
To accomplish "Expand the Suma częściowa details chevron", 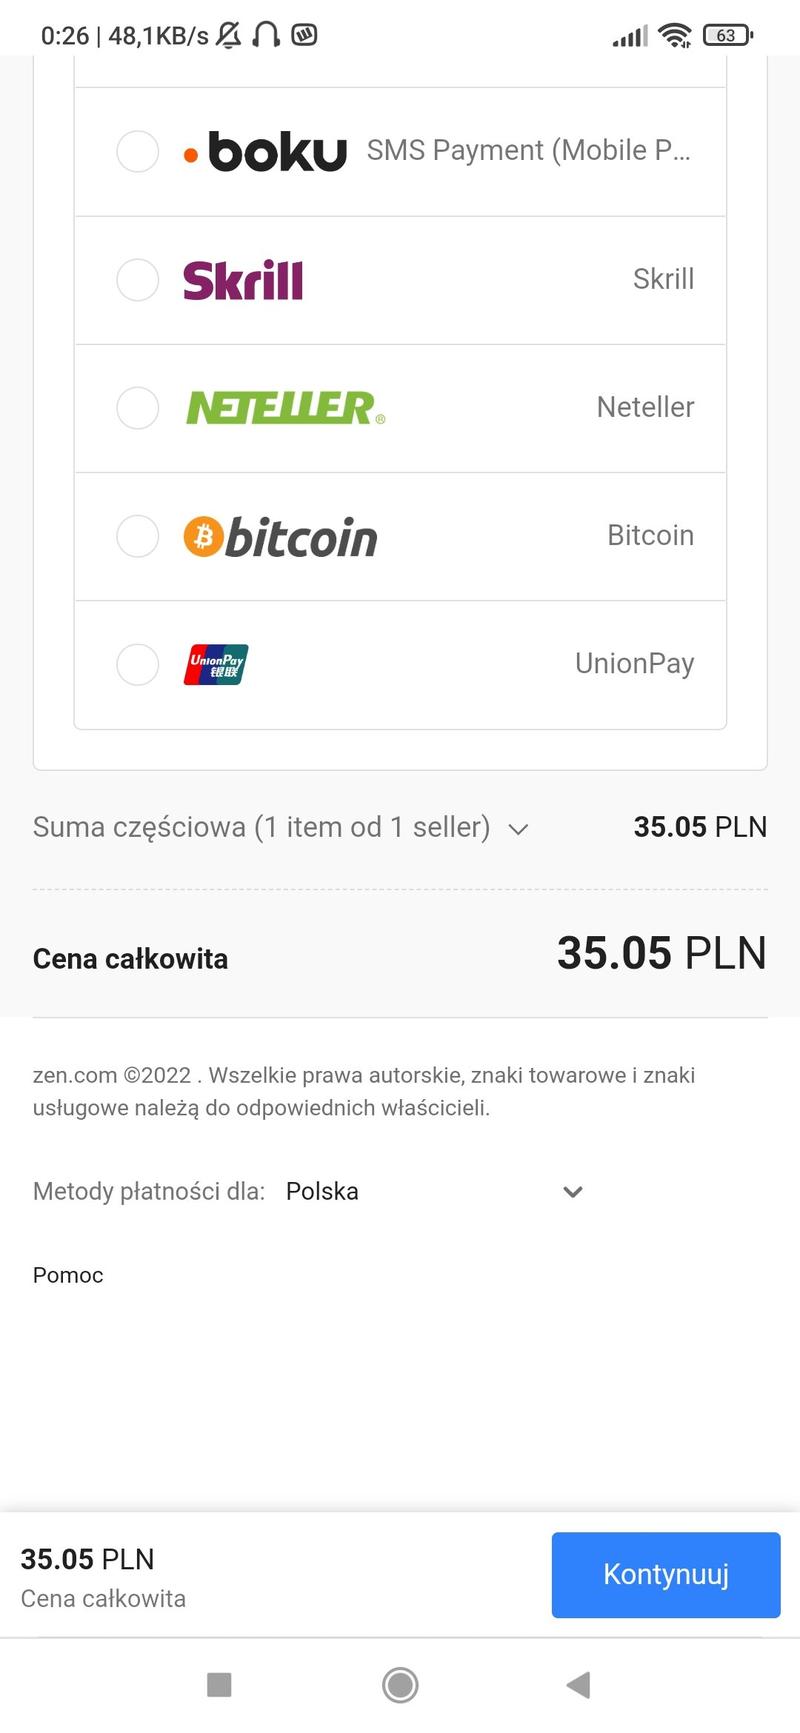I will point(518,829).
